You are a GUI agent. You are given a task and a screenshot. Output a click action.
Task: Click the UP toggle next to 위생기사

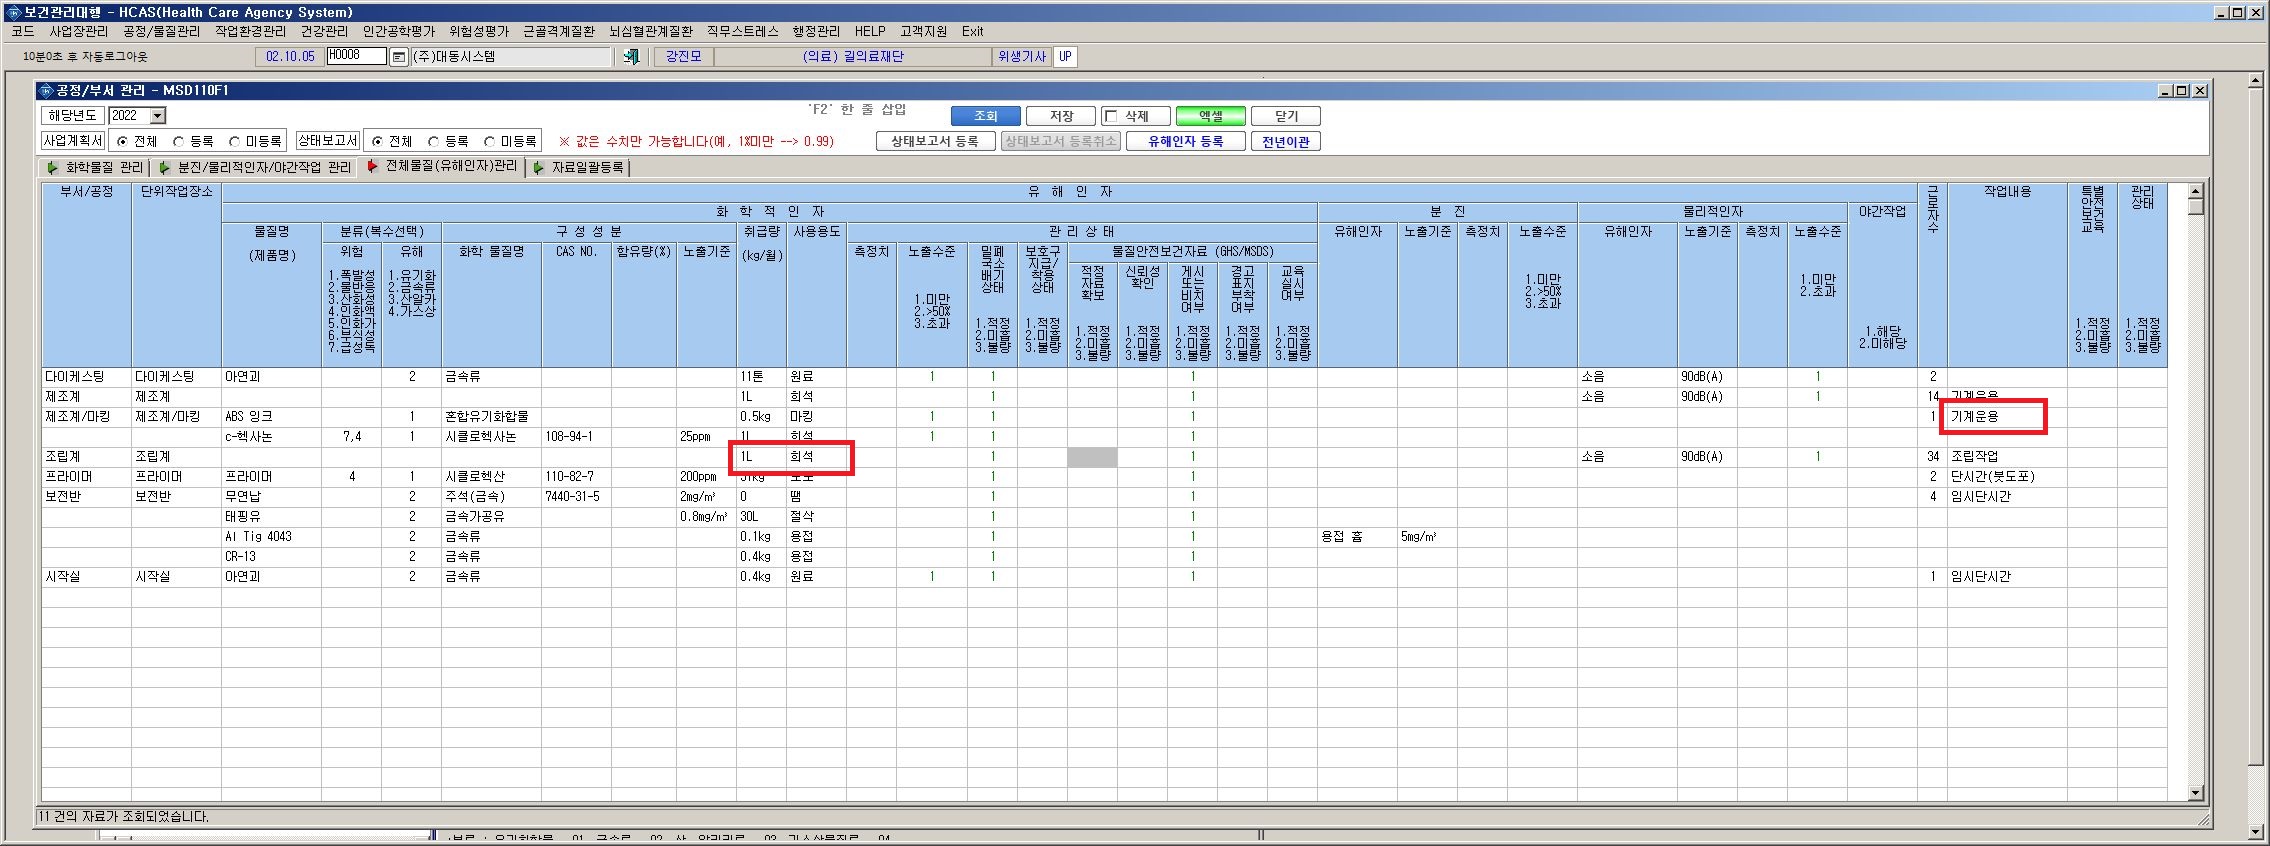(1066, 57)
